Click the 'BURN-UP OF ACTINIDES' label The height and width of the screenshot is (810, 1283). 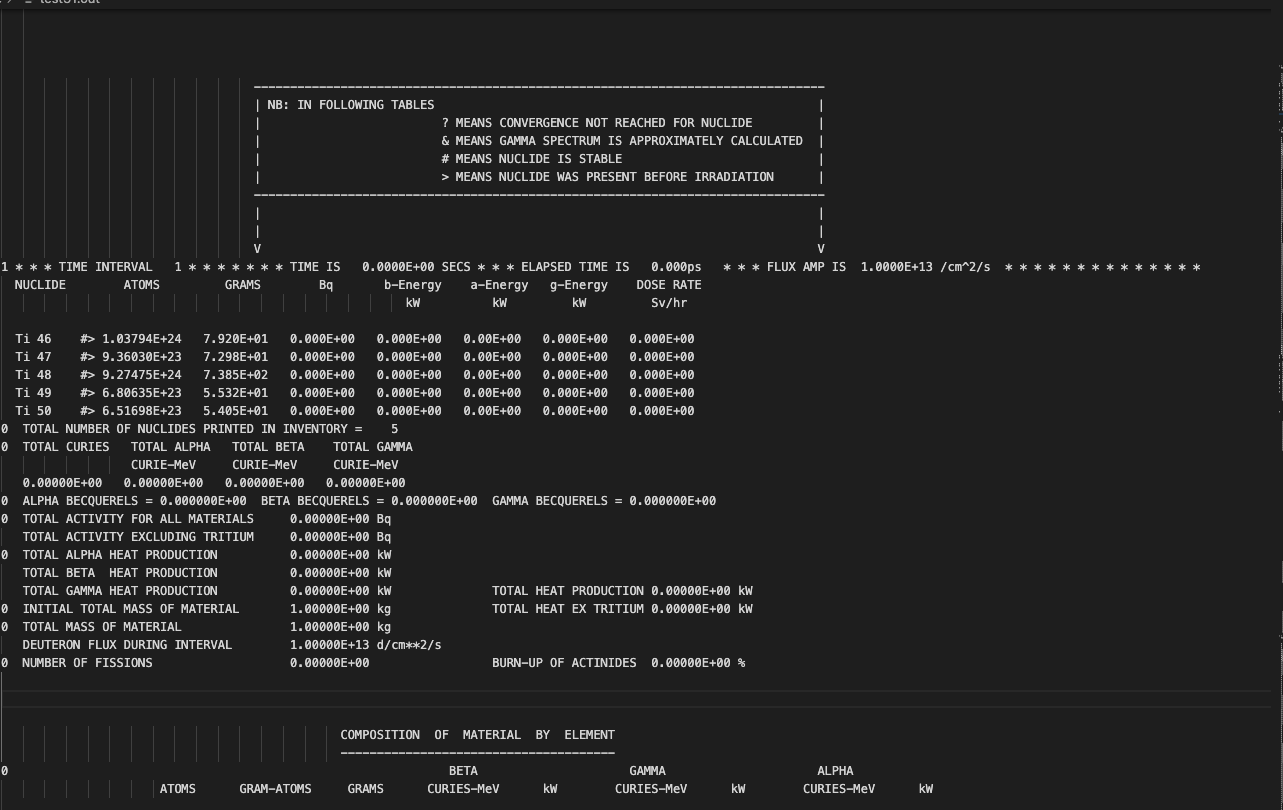[564, 663]
